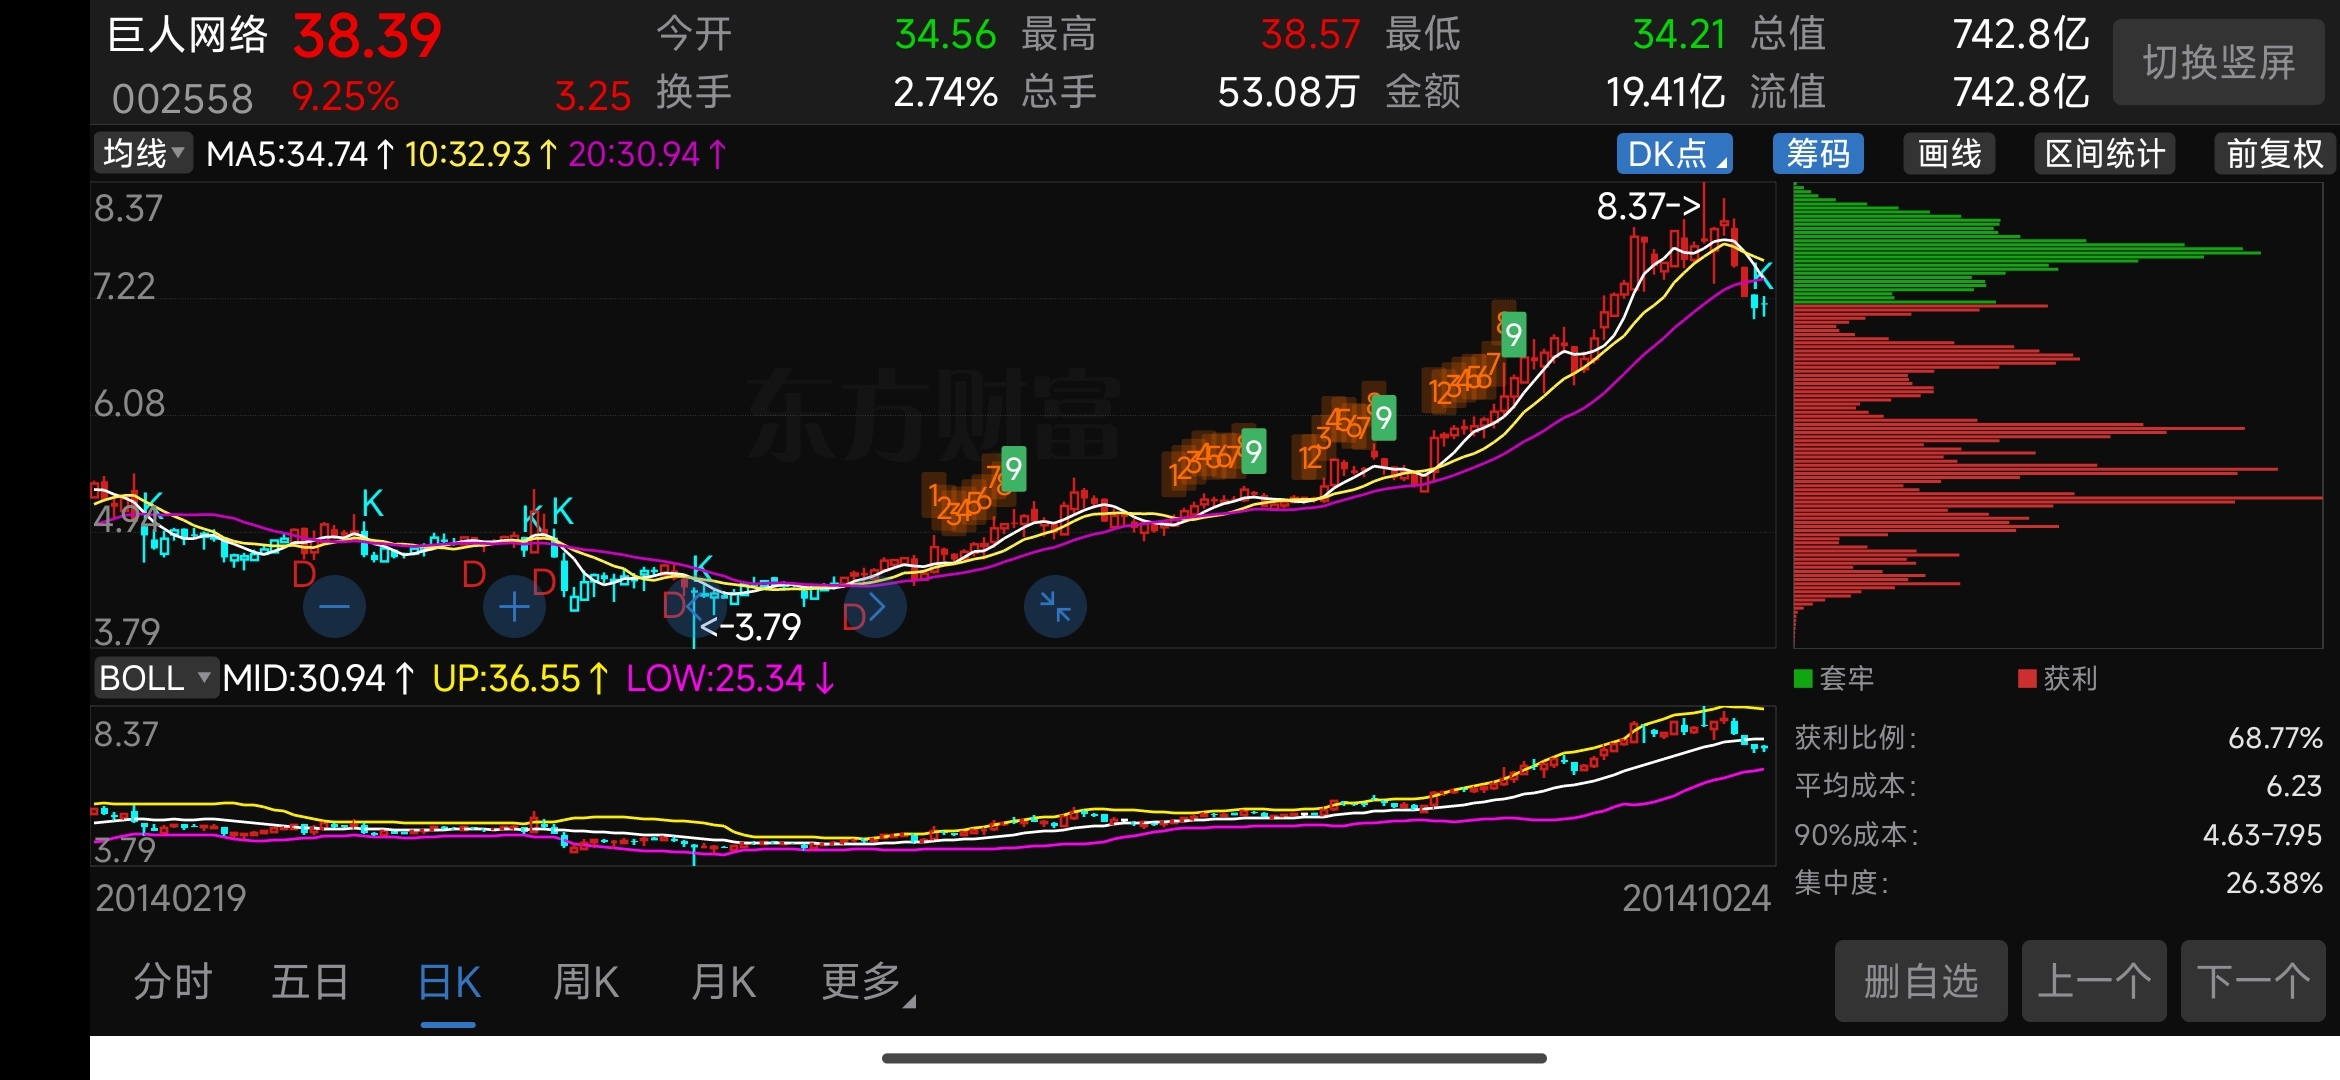The width and height of the screenshot is (2340, 1080).
Task: Open 区间统计 range statistics
Action: click(2105, 154)
